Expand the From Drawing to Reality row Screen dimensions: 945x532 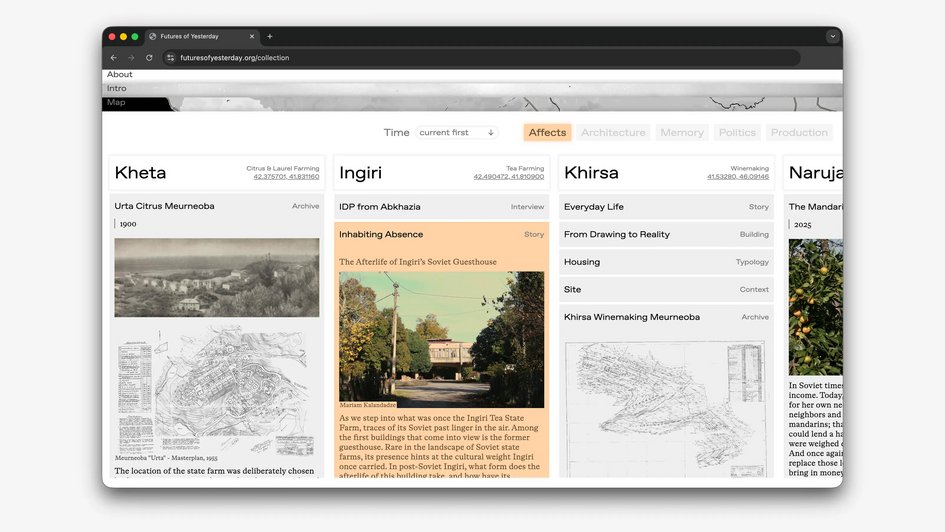point(667,234)
